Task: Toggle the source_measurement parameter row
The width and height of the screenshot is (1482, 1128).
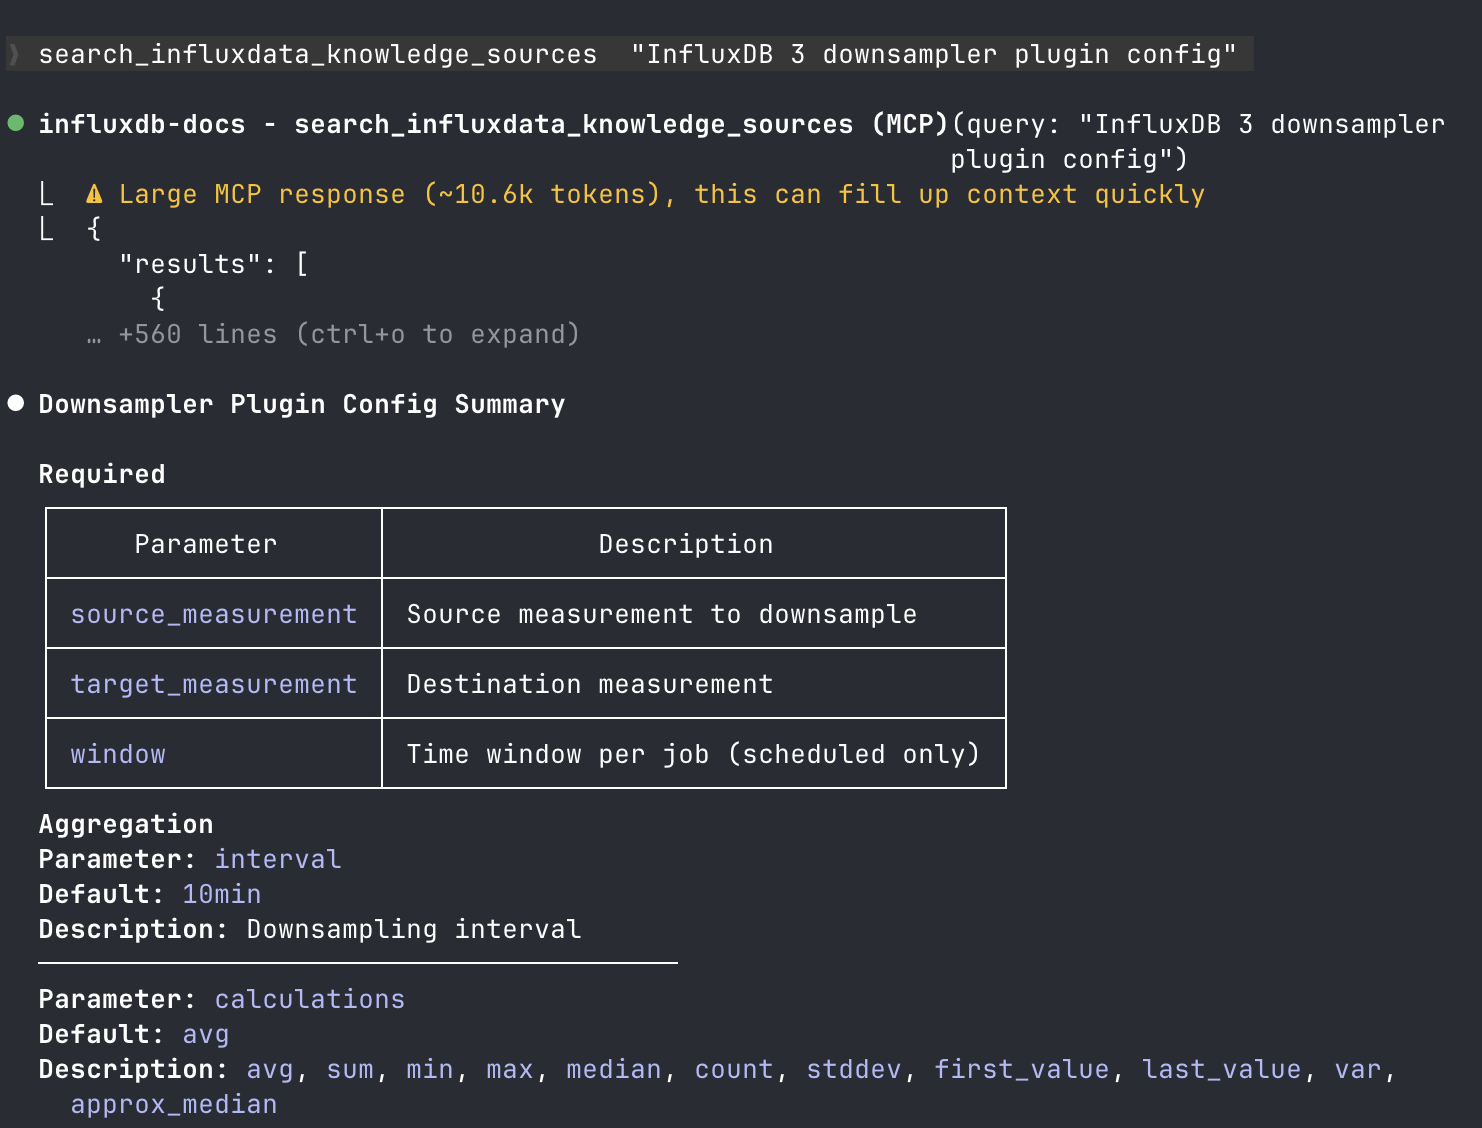Action: (x=213, y=613)
